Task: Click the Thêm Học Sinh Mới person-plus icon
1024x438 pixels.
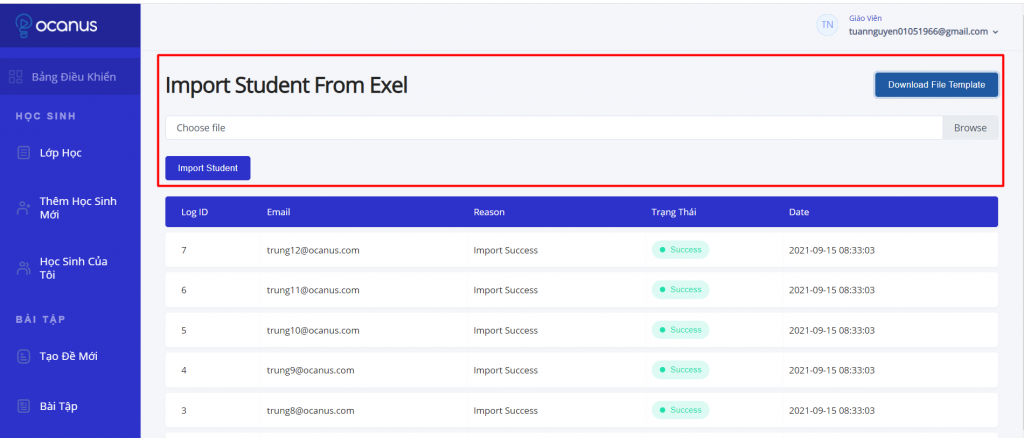Action: pyautogui.click(x=24, y=208)
